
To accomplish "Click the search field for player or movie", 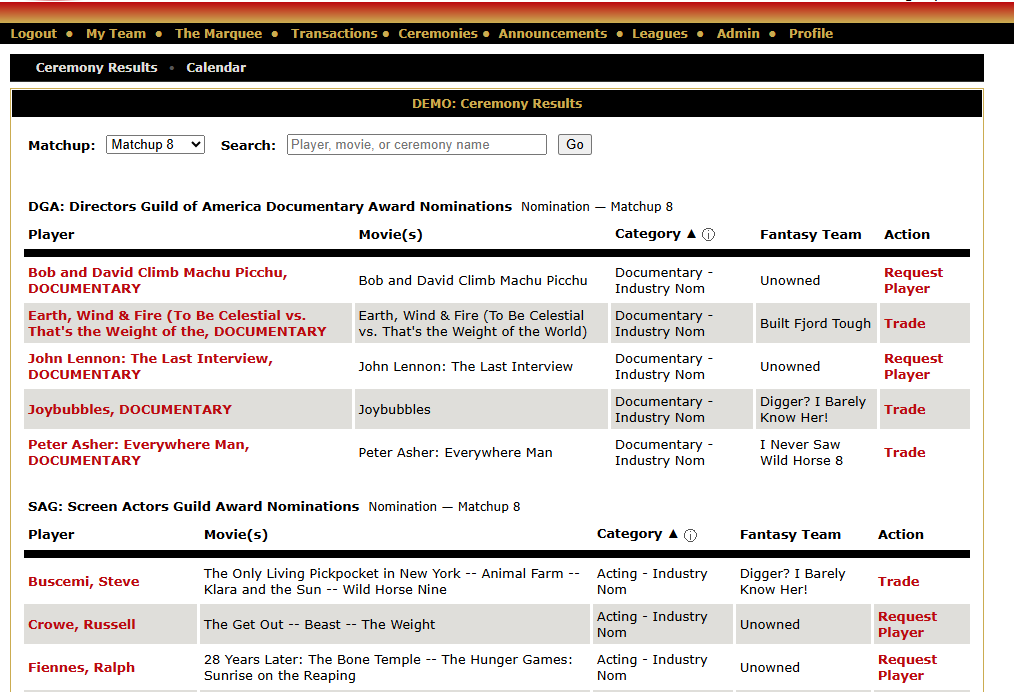I will point(416,144).
